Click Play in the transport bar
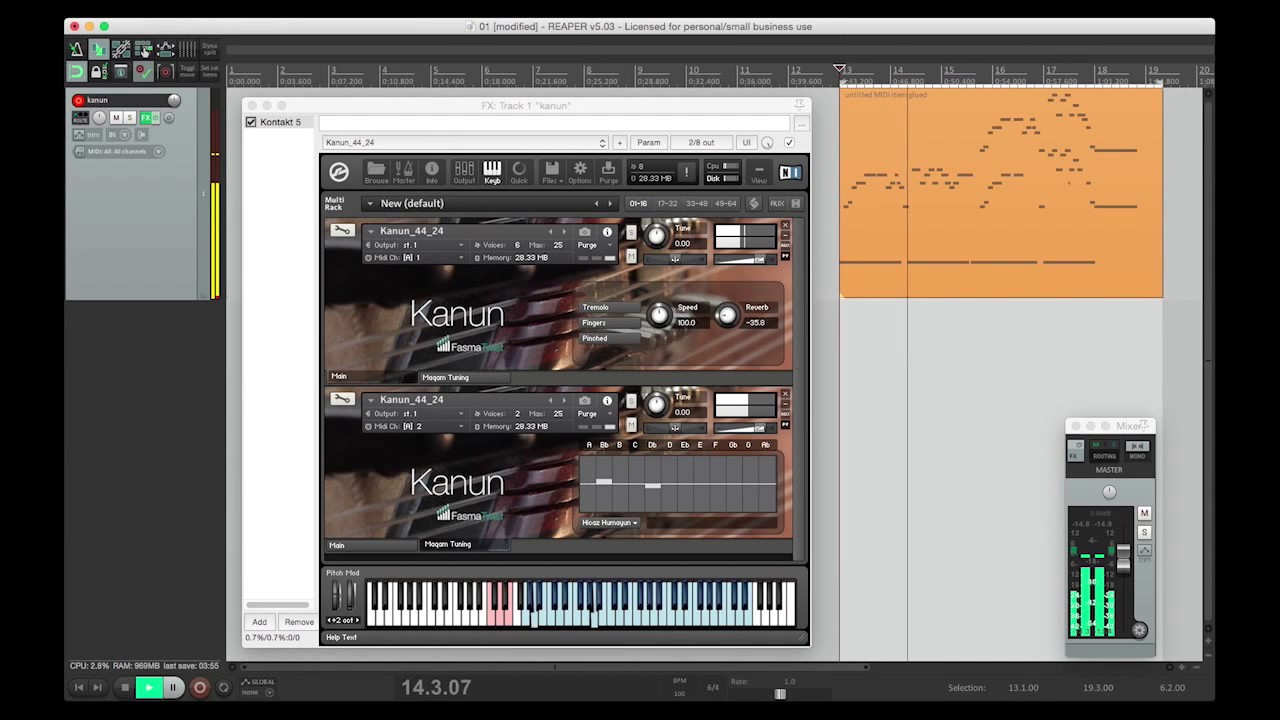The height and width of the screenshot is (720, 1280). tap(149, 687)
